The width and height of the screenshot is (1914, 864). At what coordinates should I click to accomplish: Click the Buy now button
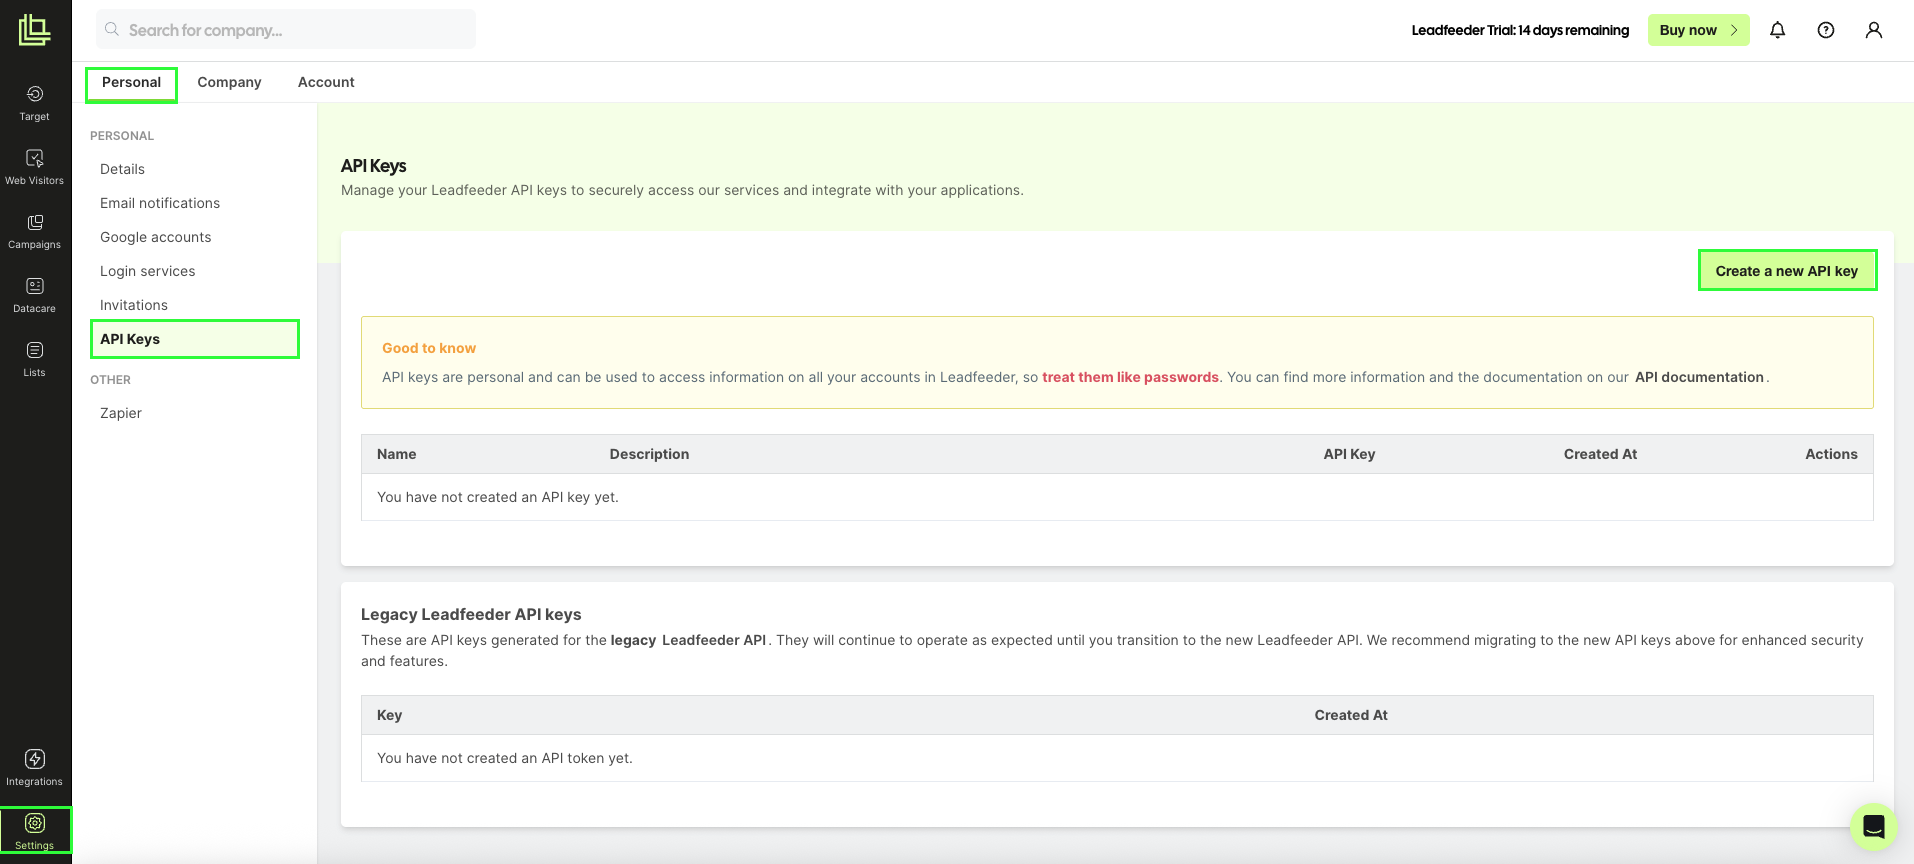pos(1698,30)
